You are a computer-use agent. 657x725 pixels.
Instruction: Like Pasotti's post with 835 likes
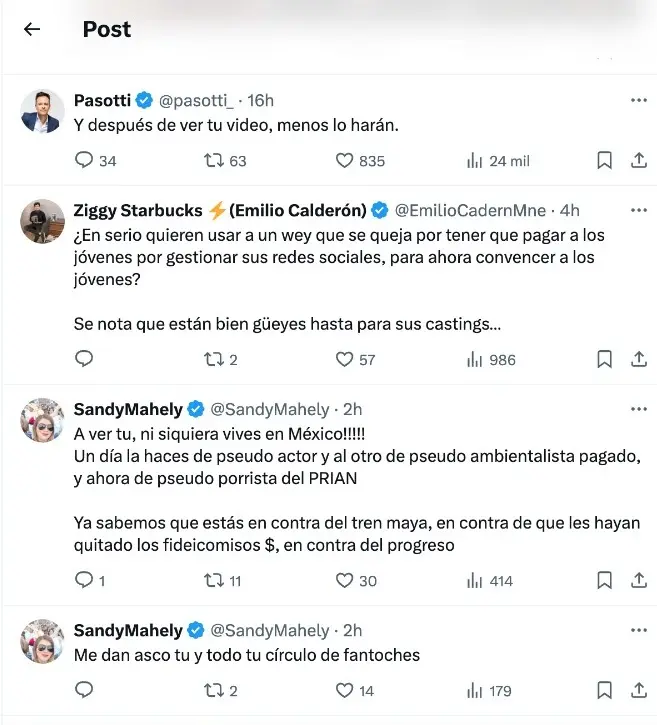pos(345,160)
